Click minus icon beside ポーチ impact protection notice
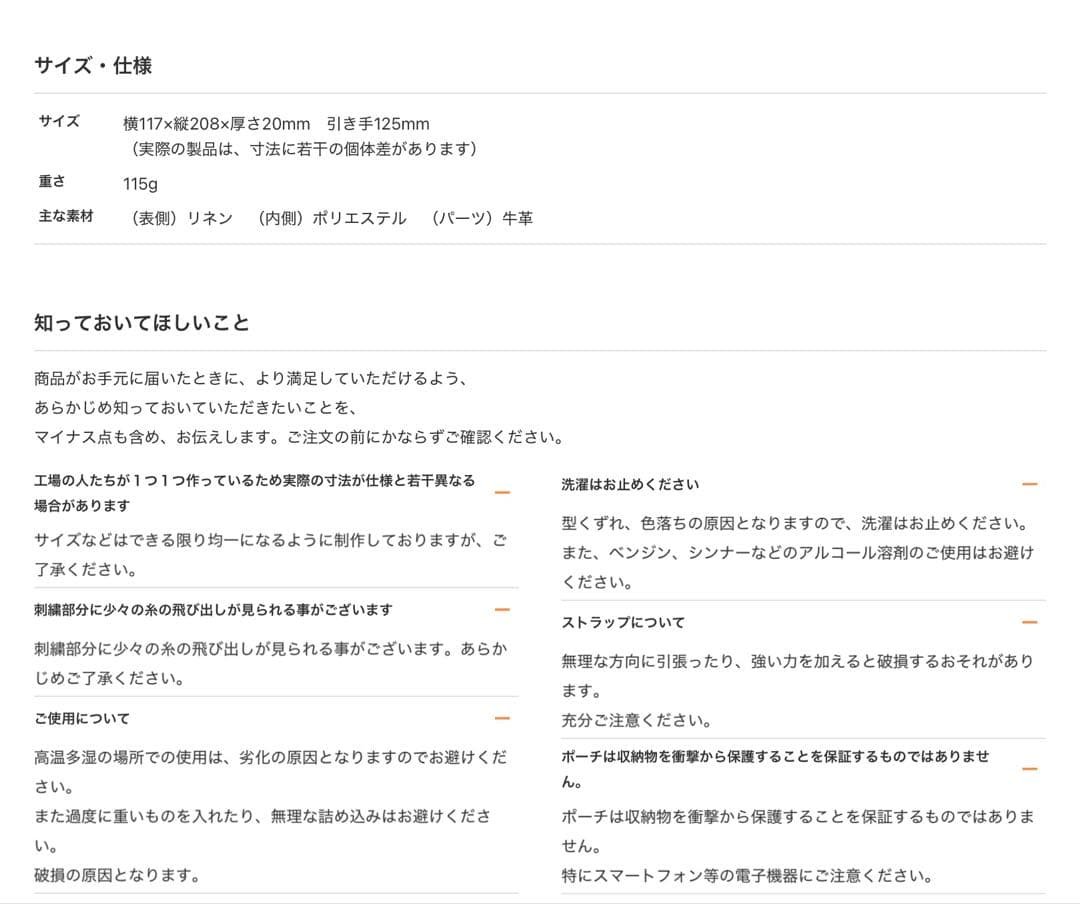Image resolution: width=1080 pixels, height=904 pixels. [x=1029, y=769]
